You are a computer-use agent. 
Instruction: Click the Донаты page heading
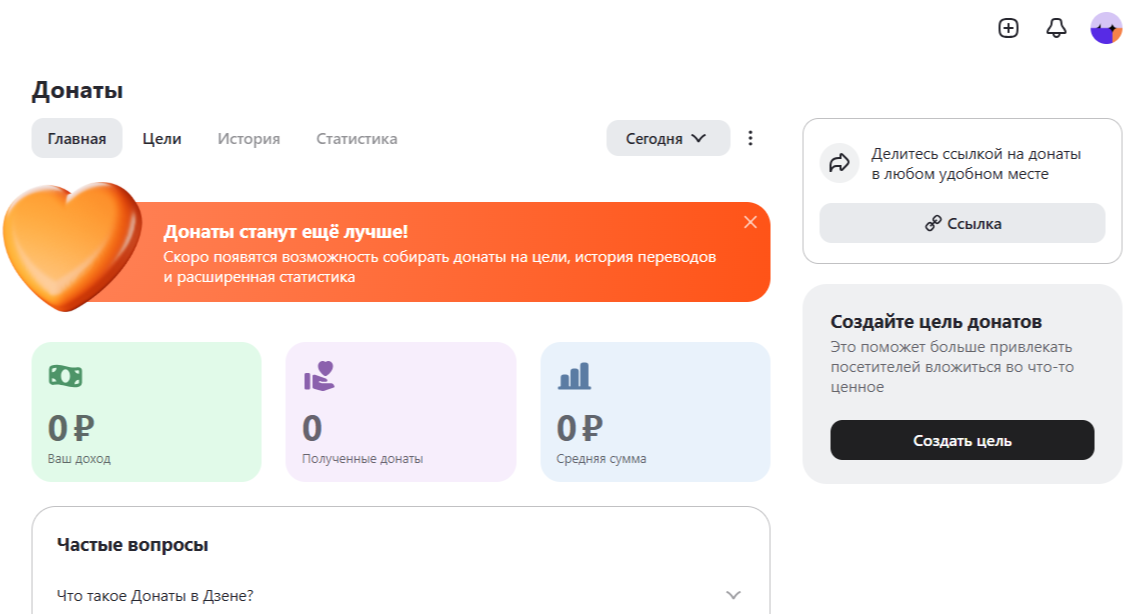coord(77,91)
